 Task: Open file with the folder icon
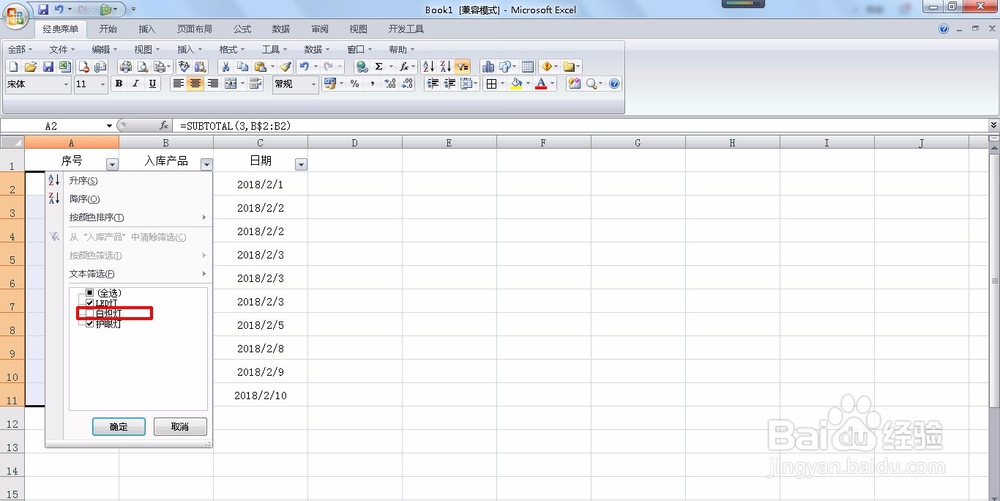pyautogui.click(x=30, y=66)
